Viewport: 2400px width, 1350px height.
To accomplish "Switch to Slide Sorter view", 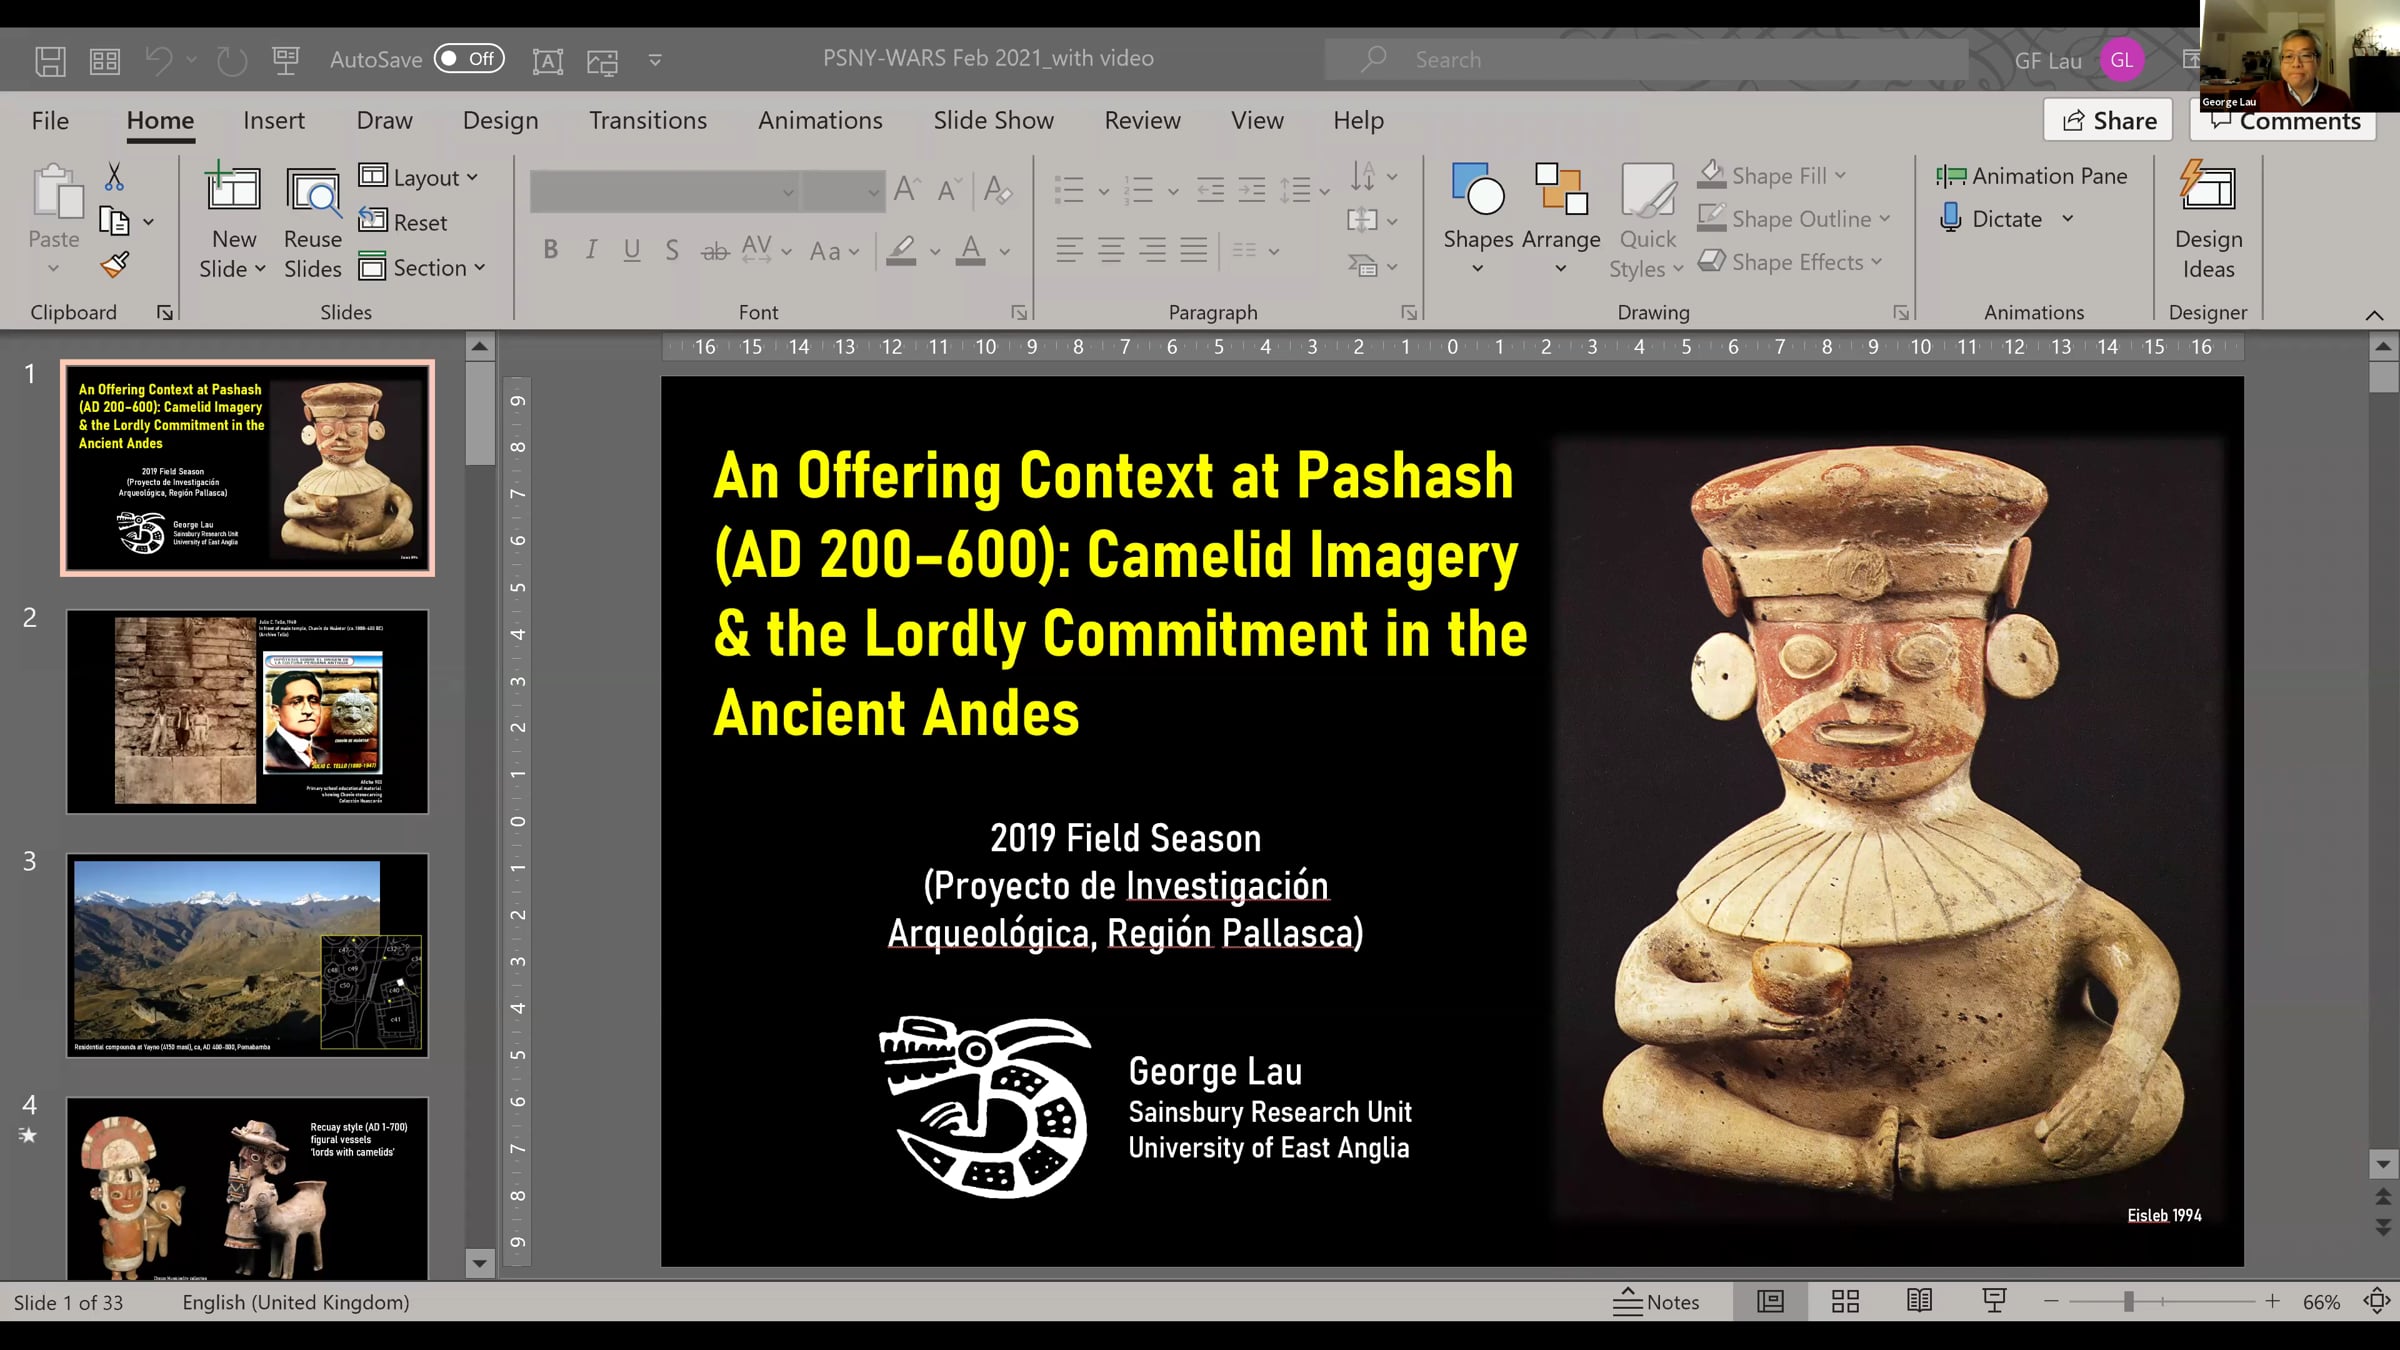I will (1845, 1301).
